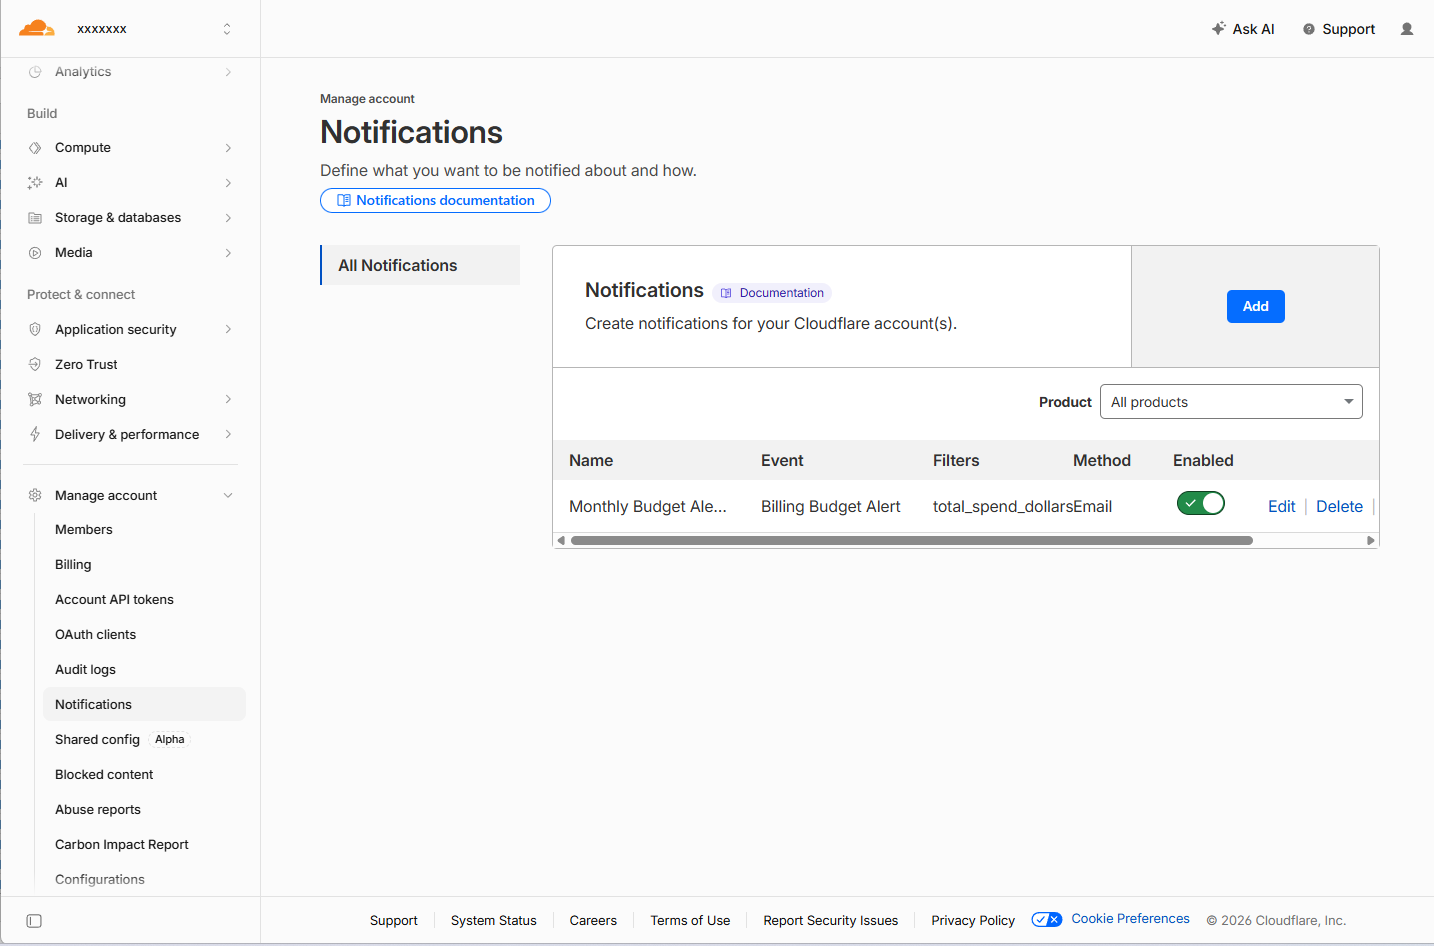The height and width of the screenshot is (946, 1434).
Task: Click the Cookie Preferences toggle icon
Action: point(1047,920)
